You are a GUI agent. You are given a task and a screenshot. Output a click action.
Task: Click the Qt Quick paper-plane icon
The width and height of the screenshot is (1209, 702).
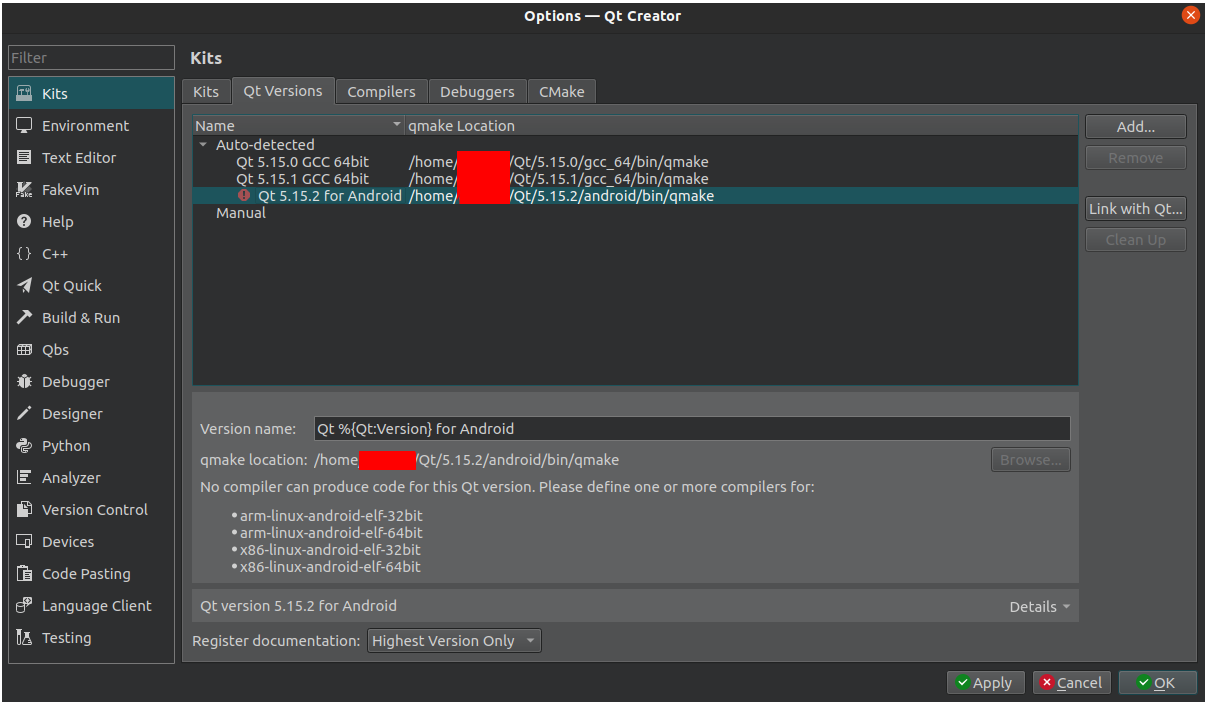coord(25,285)
